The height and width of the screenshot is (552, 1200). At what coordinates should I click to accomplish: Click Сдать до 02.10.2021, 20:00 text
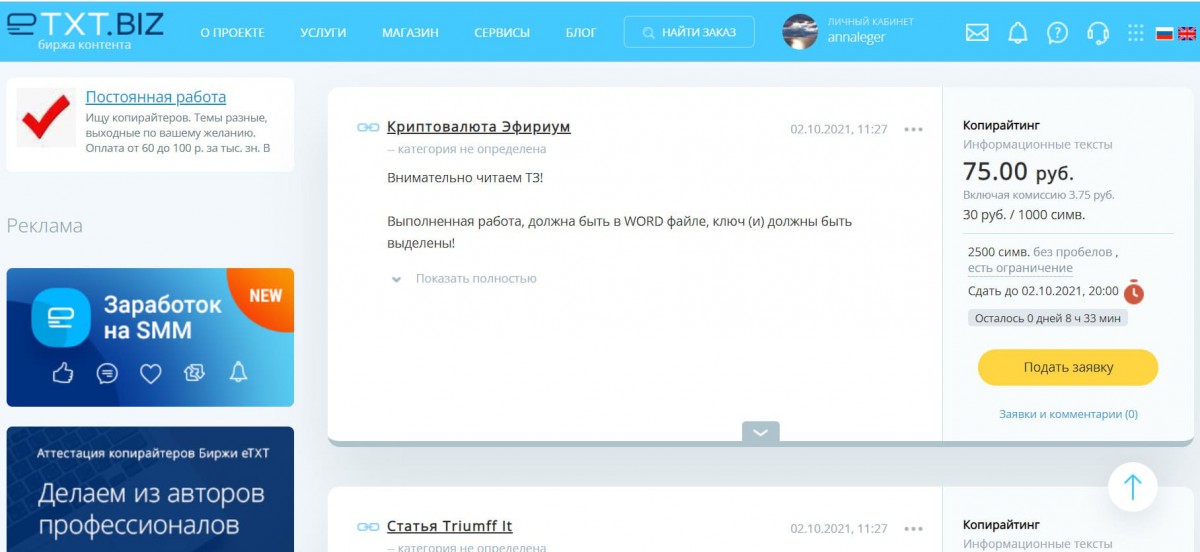click(1043, 291)
